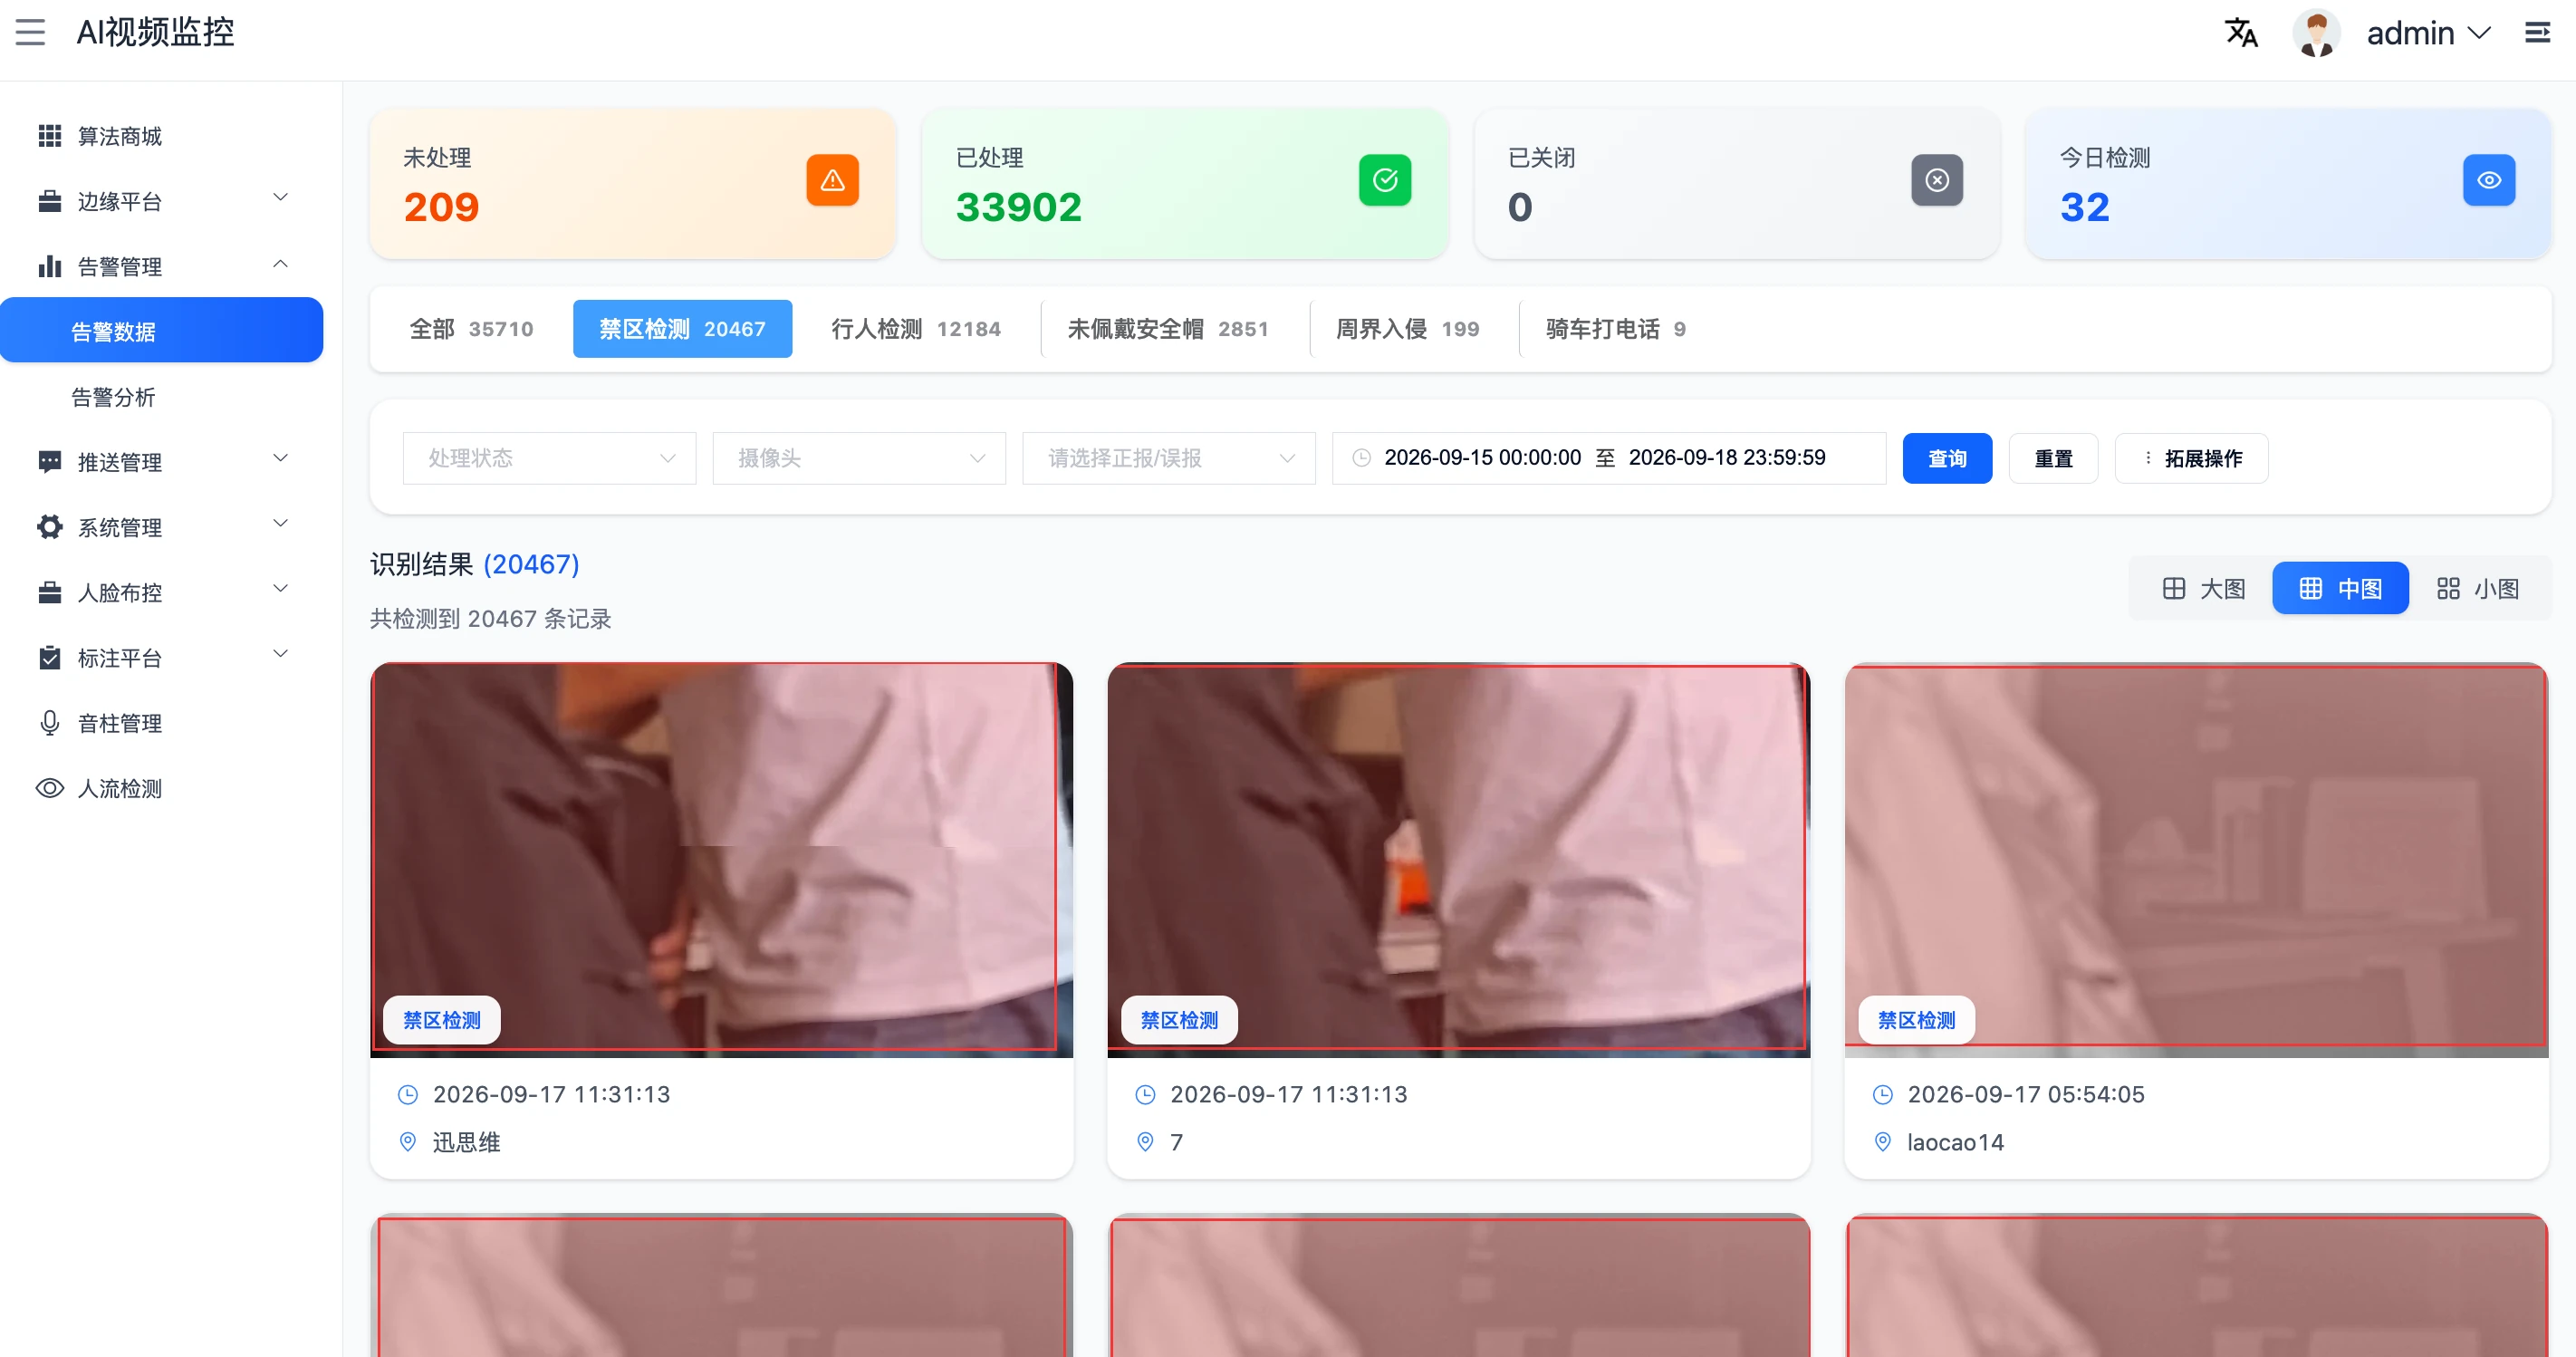Open the 处理状态 dropdown
The width and height of the screenshot is (2576, 1357).
click(x=549, y=458)
